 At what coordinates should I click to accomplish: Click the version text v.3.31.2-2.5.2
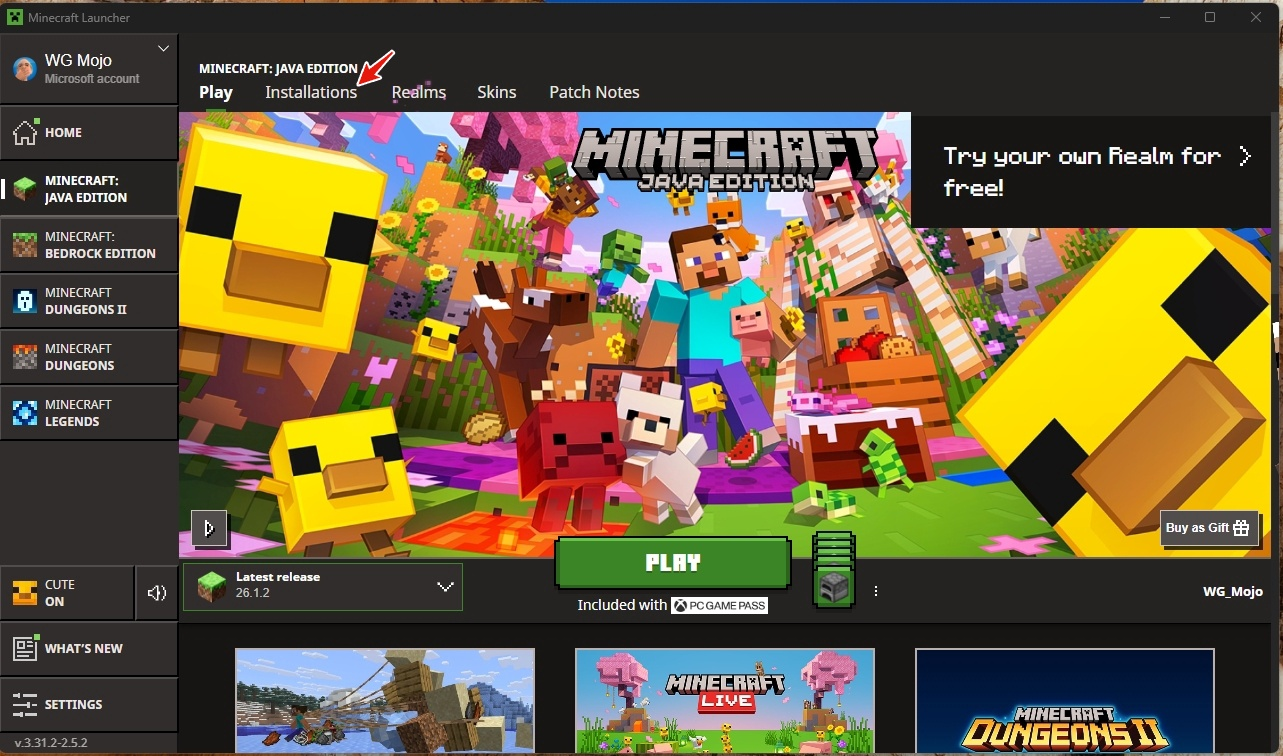point(51,743)
